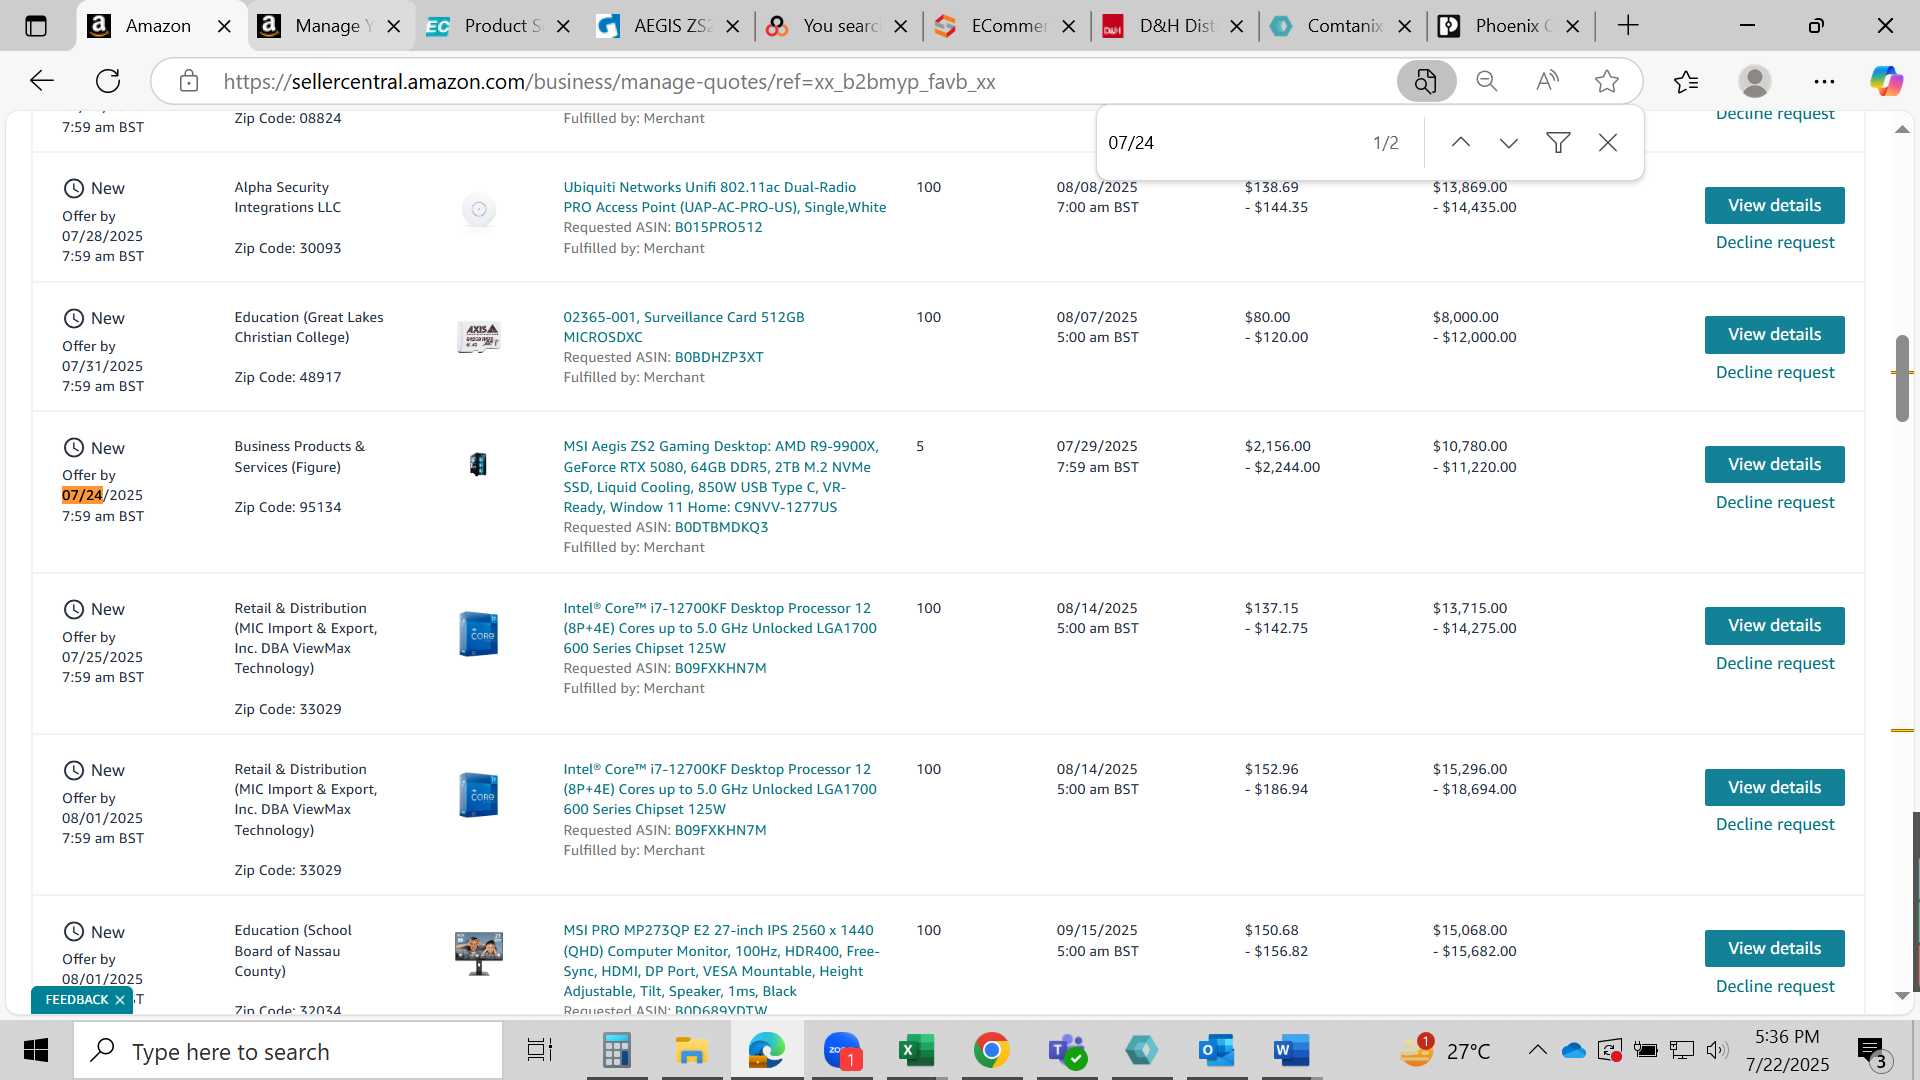Decline the Ubiquiti Unifi quote request
1920x1080 pixels.
pos(1775,243)
